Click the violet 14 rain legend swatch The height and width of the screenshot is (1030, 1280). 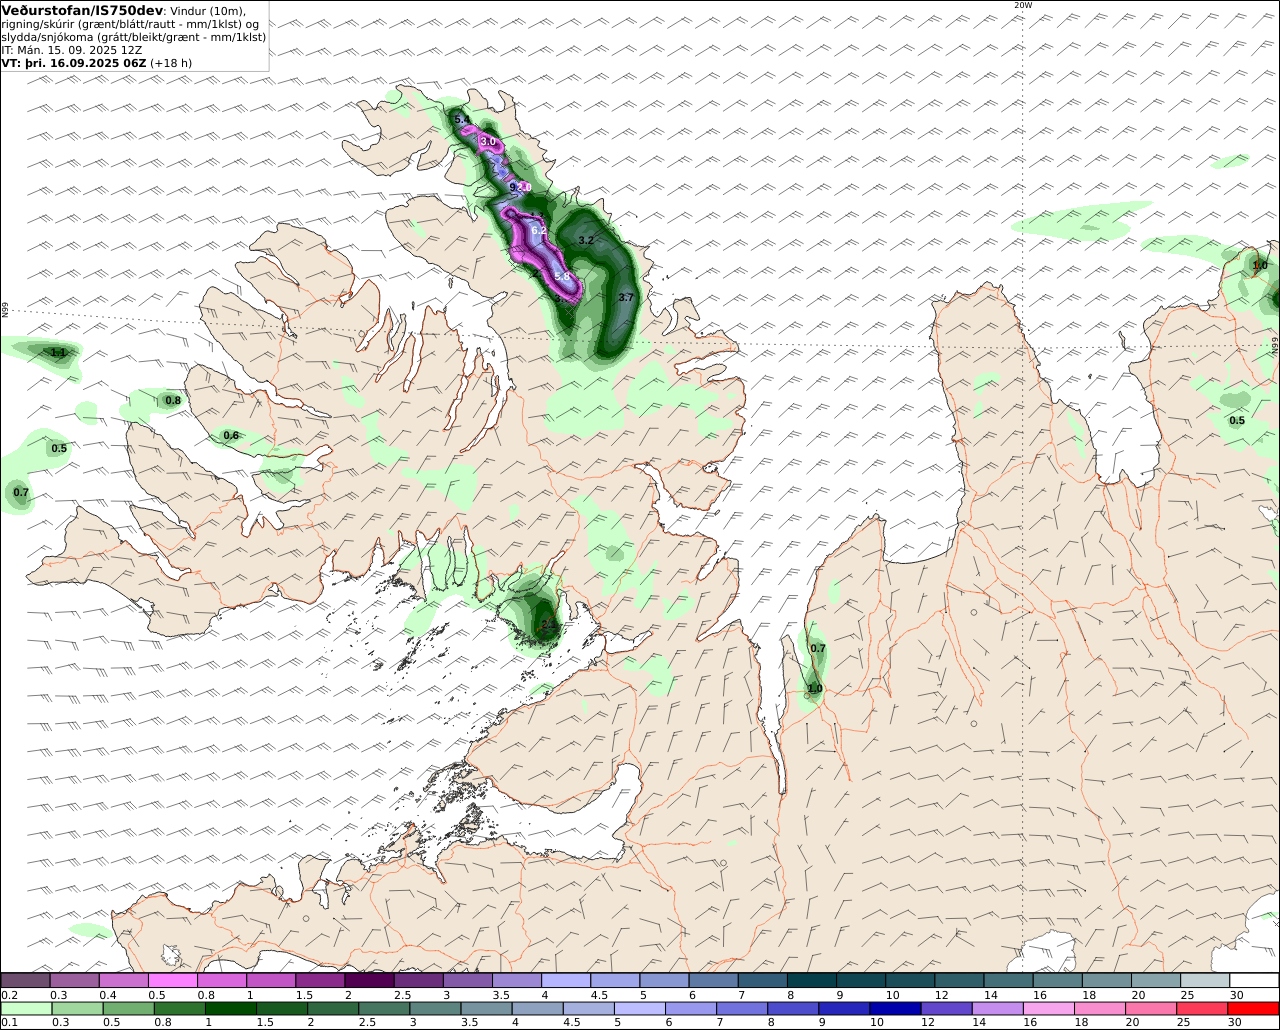(x=996, y=1008)
